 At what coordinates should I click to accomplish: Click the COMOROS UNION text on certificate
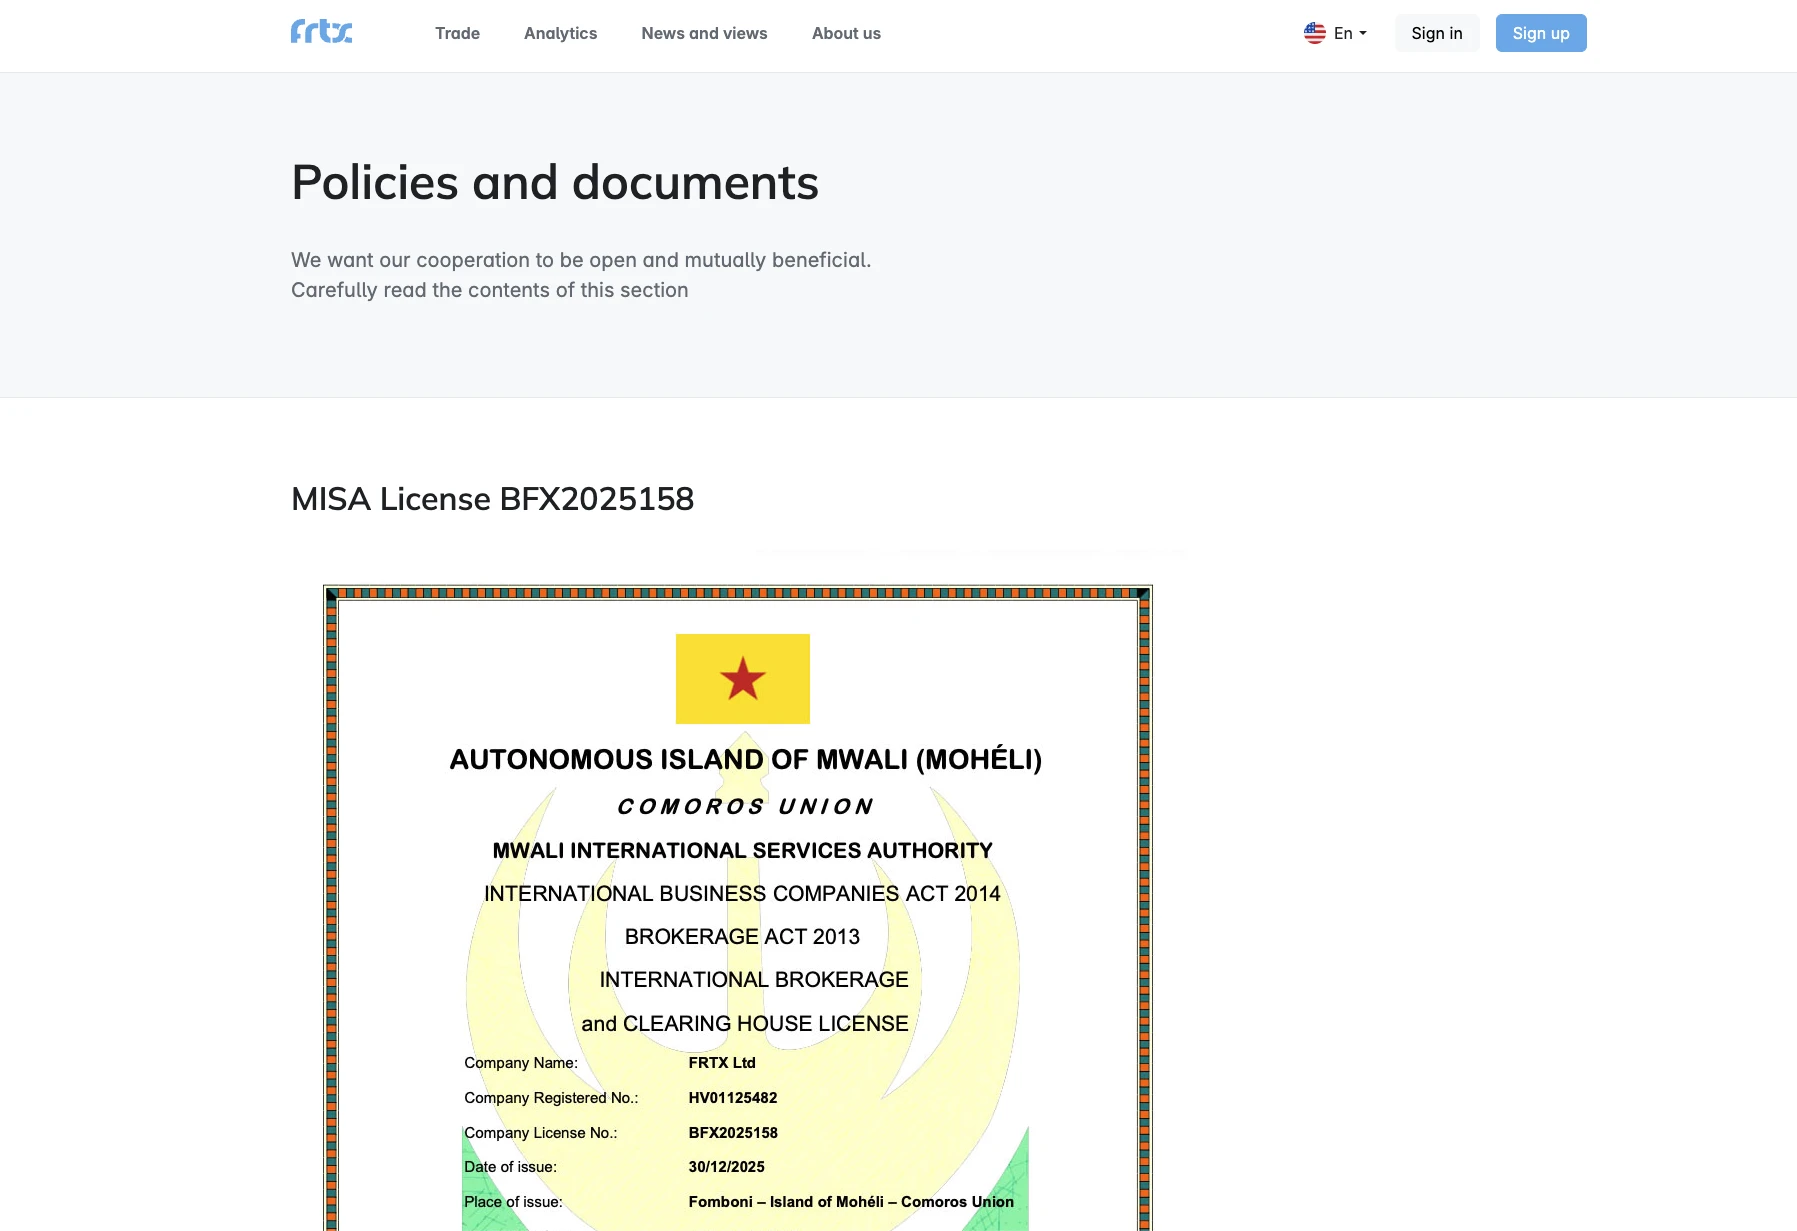[x=745, y=806]
